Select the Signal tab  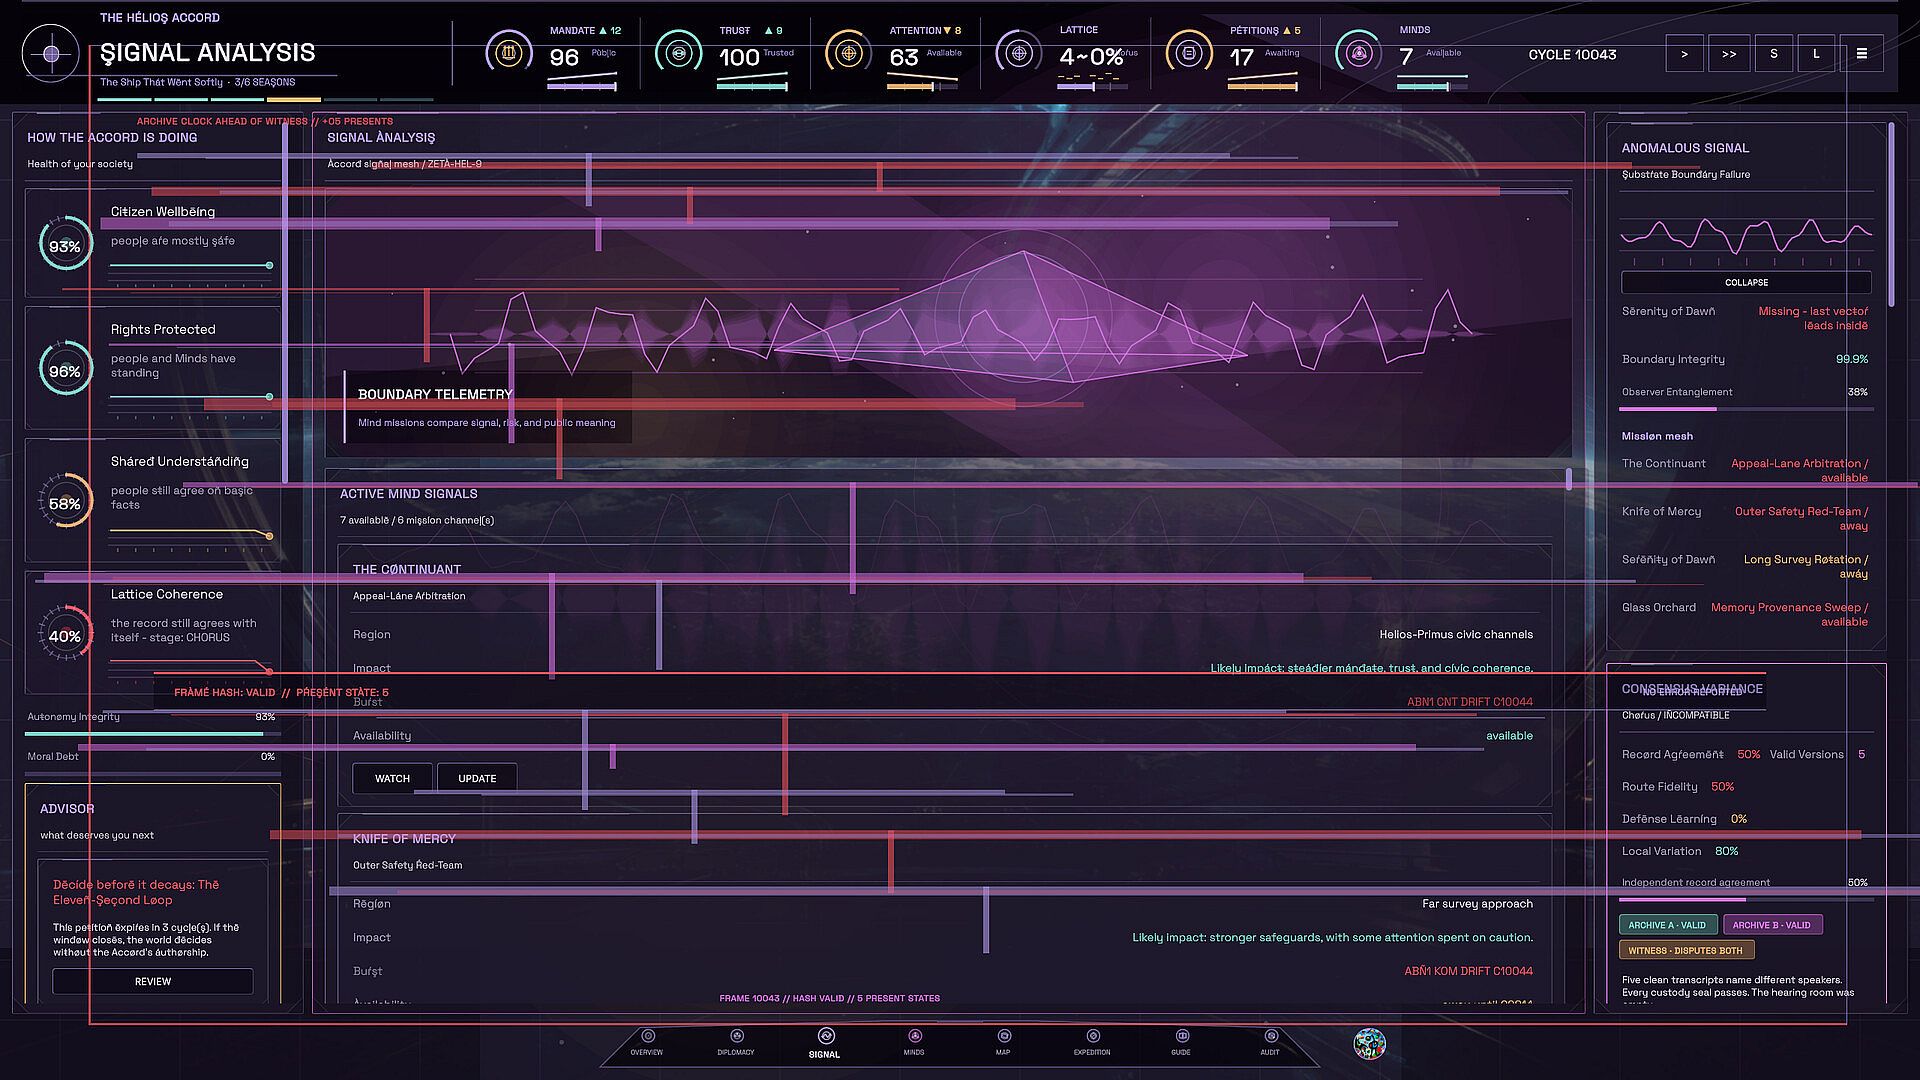pyautogui.click(x=825, y=1043)
